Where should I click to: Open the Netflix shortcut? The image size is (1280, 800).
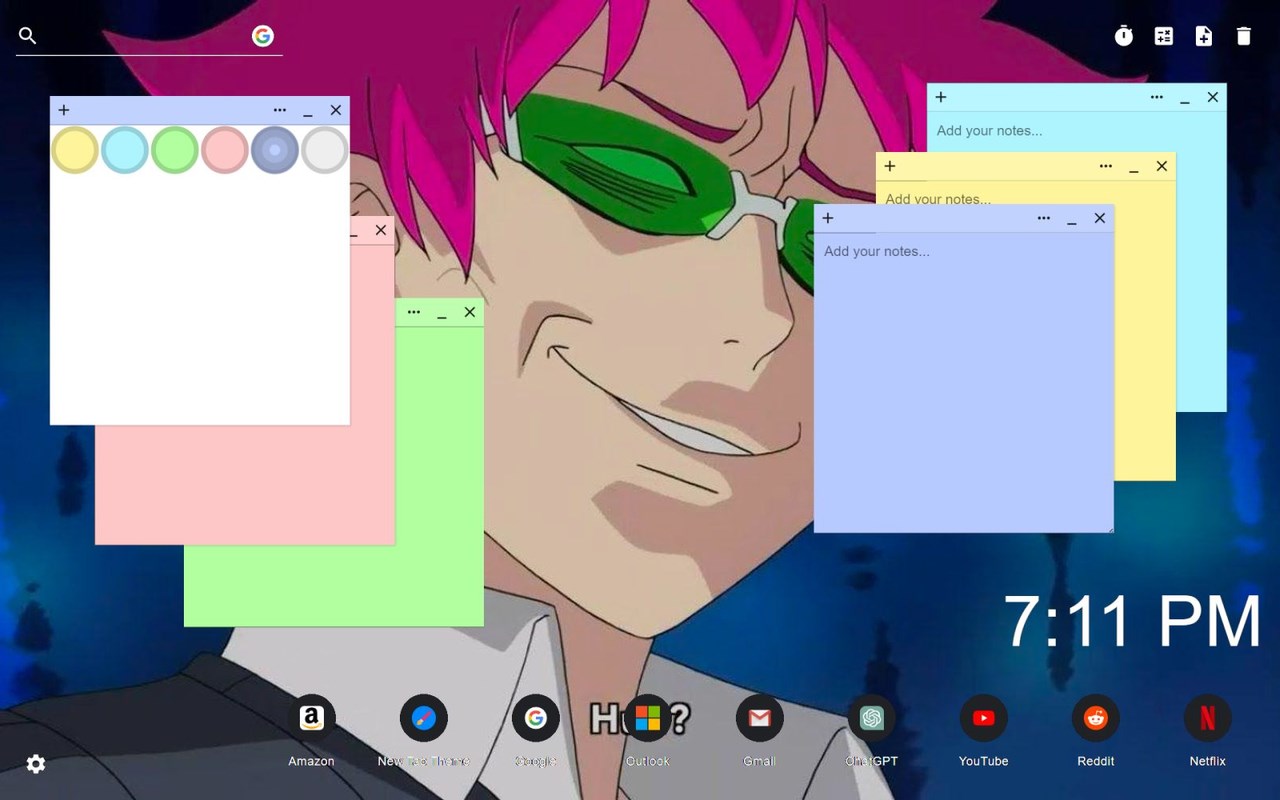coord(1208,718)
